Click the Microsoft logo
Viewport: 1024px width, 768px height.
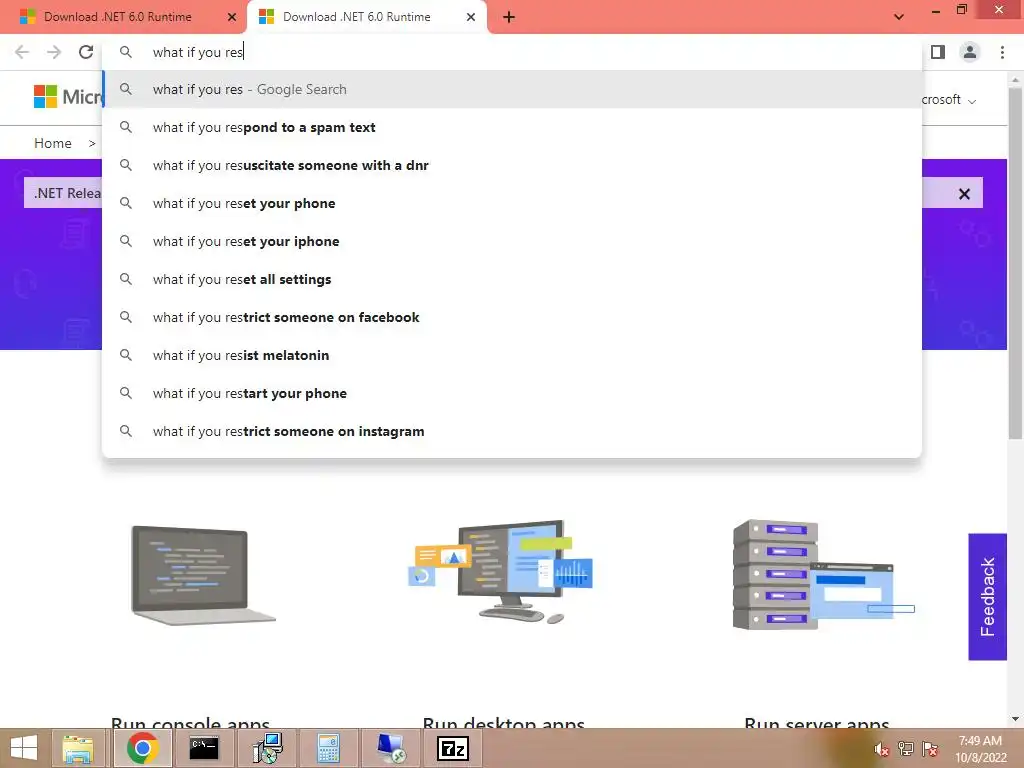click(67, 97)
